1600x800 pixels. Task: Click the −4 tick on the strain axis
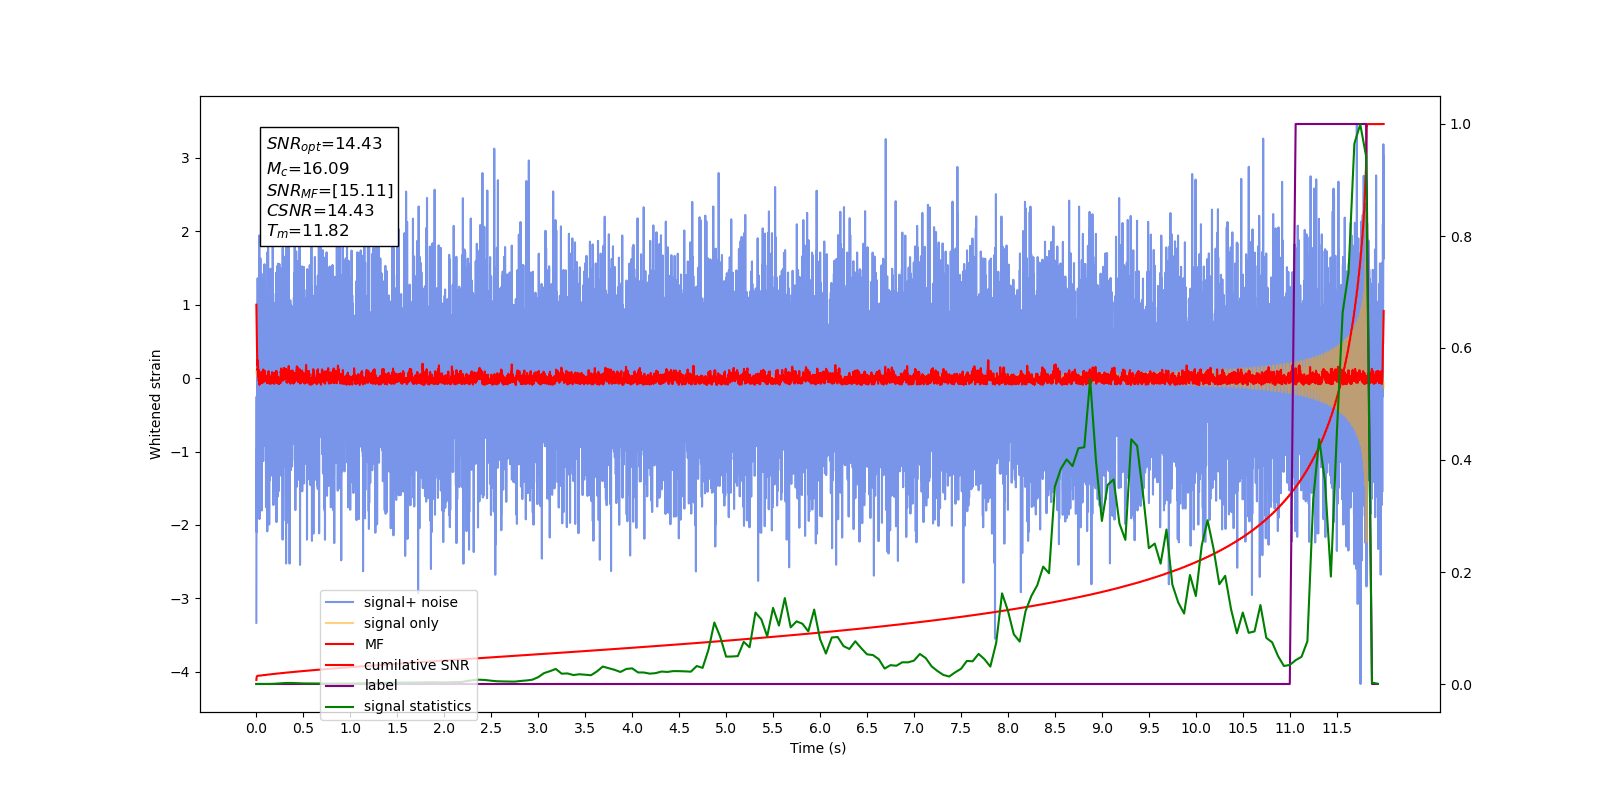click(181, 672)
